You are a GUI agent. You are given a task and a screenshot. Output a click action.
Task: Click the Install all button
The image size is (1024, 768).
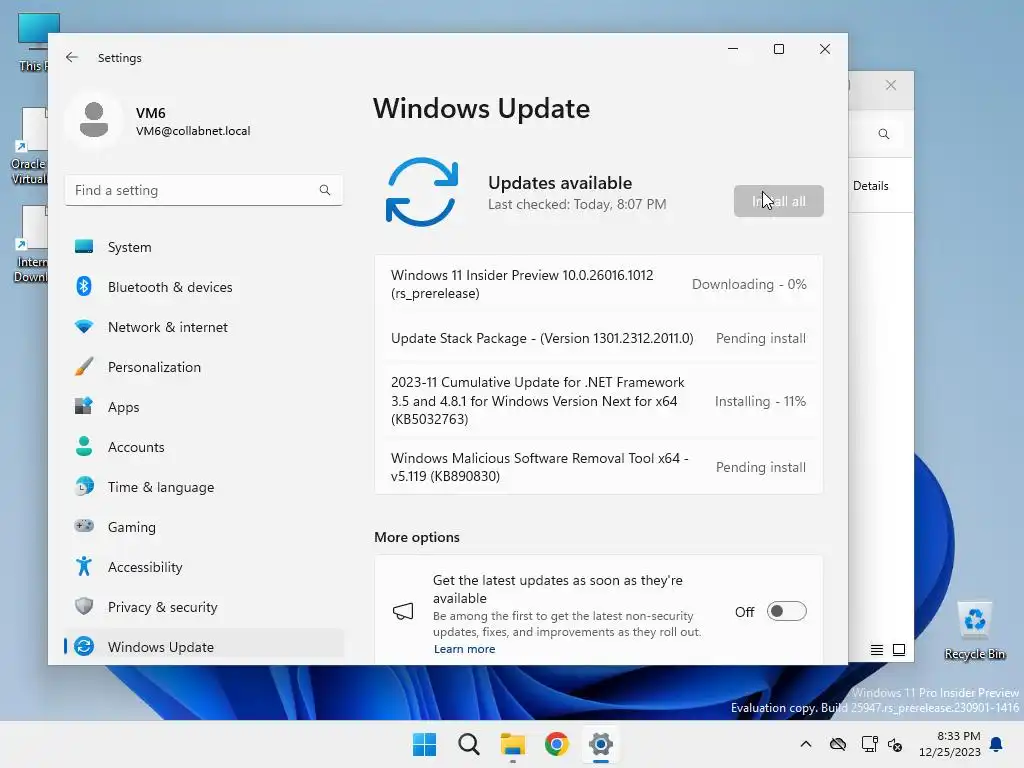[778, 201]
